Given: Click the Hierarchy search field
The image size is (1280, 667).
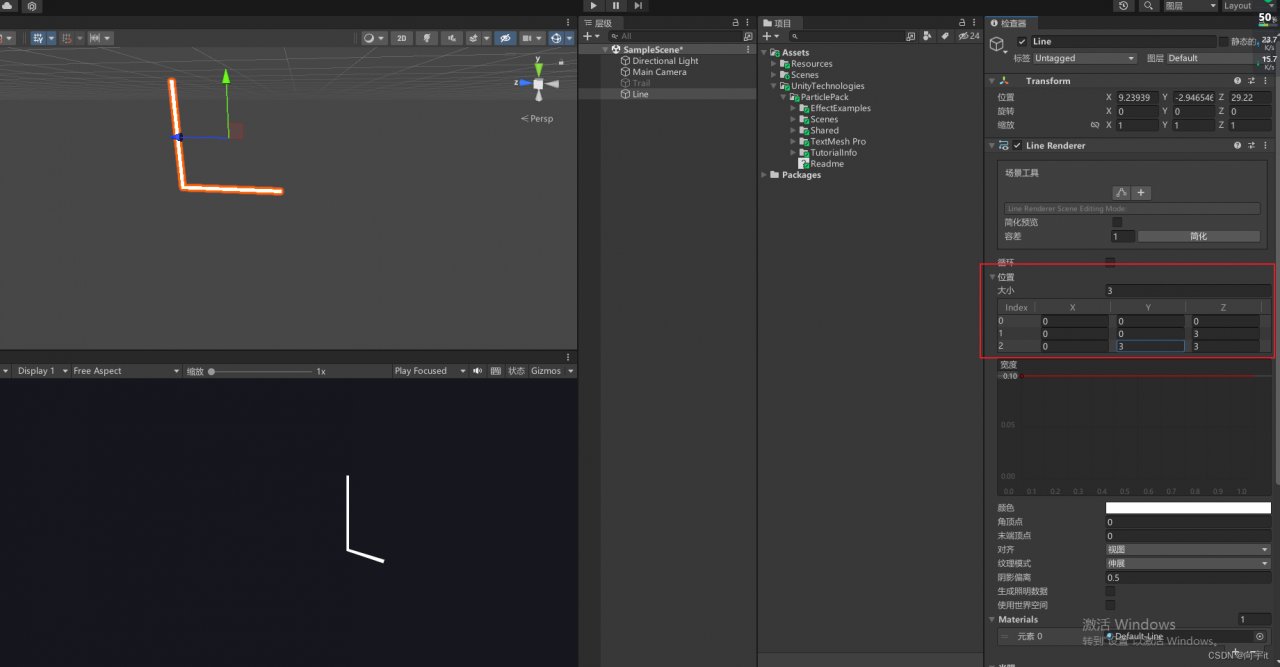Looking at the screenshot, I should pos(675,36).
